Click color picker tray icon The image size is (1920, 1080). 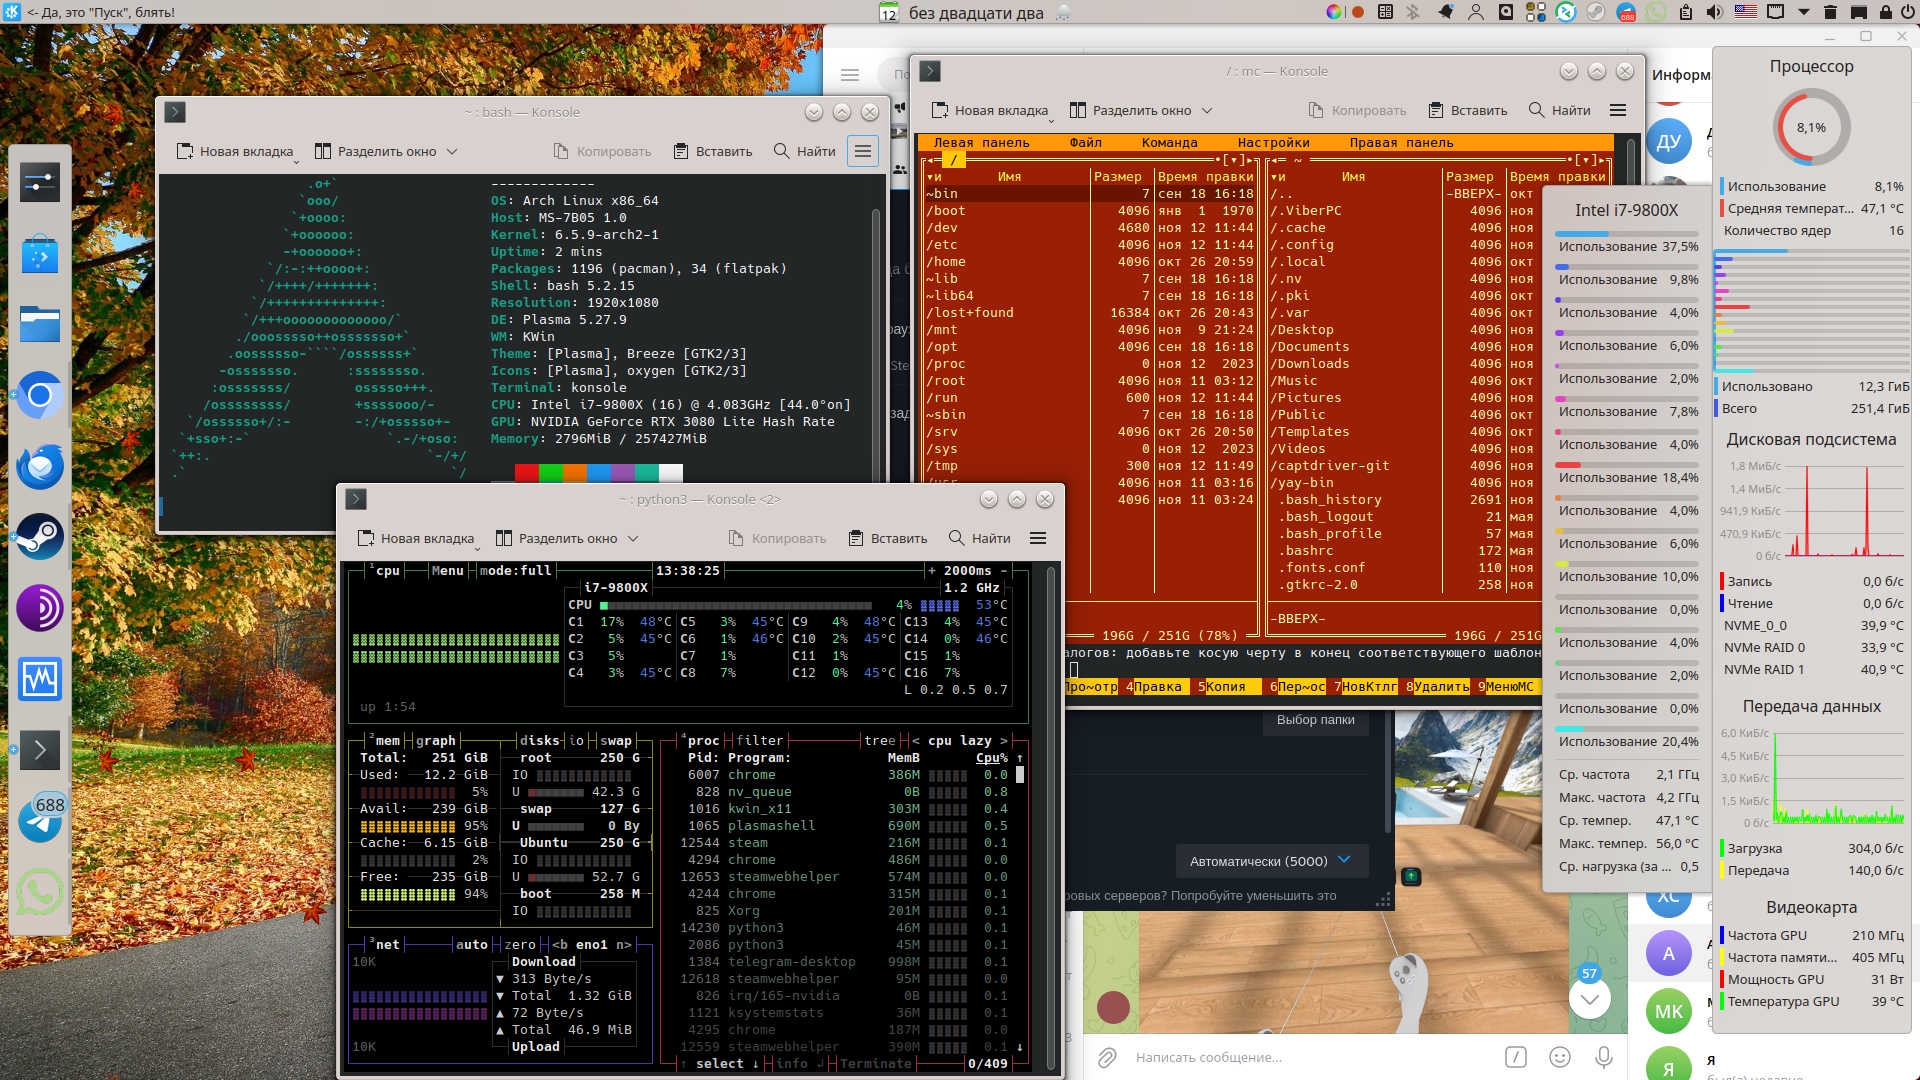pyautogui.click(x=1334, y=12)
